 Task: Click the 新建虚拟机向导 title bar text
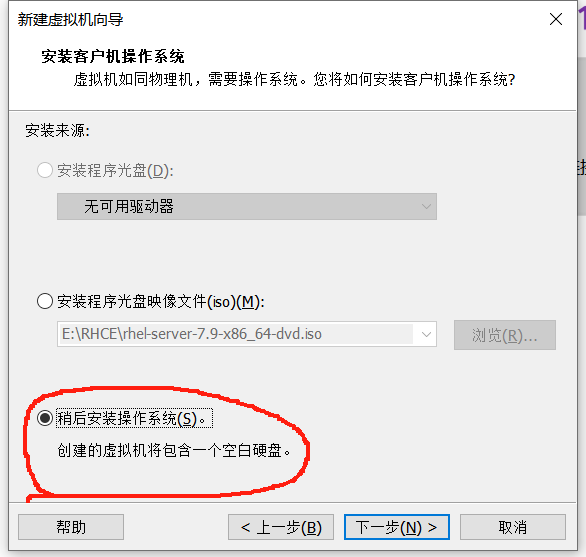click(70, 19)
